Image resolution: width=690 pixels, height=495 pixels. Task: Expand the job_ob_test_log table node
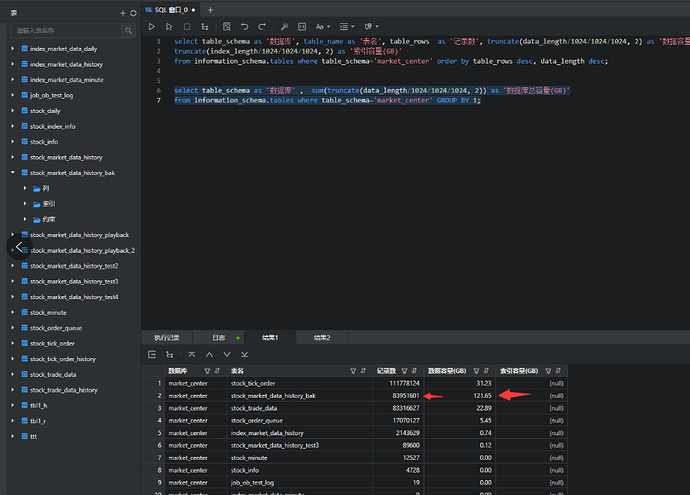tap(13, 95)
